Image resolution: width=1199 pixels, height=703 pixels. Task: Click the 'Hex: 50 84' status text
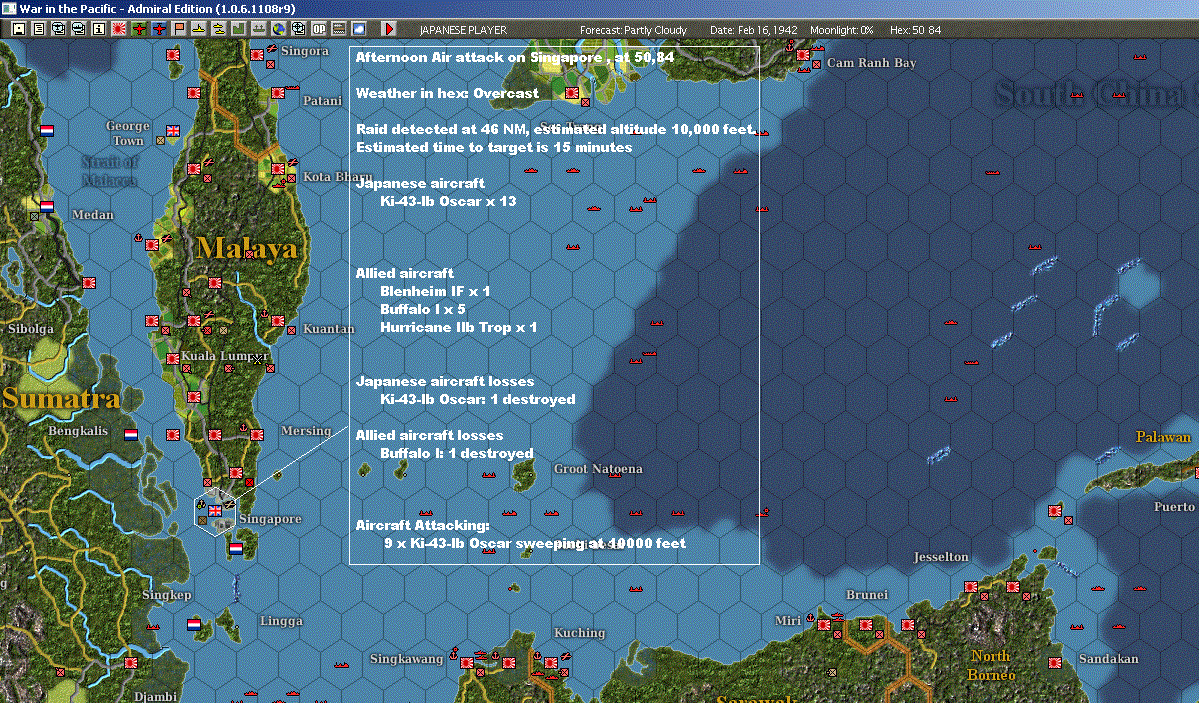tap(915, 30)
